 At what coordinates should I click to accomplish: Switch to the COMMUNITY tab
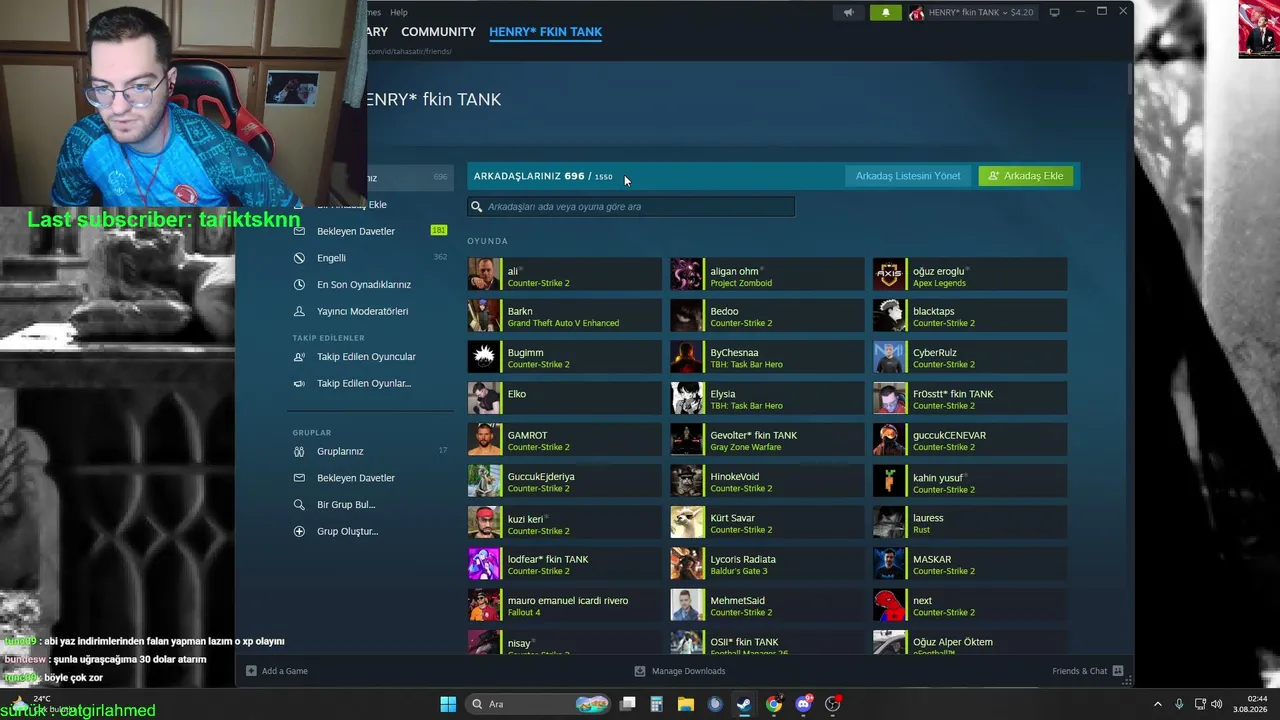438,32
